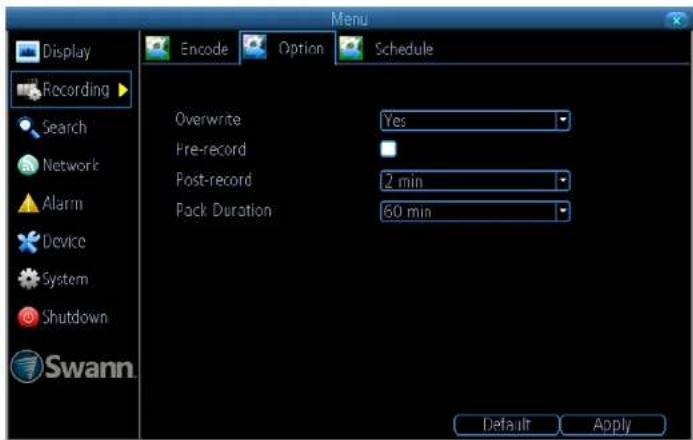The image size is (693, 440).
Task: Click the green Network signal icon
Action: pos(28,165)
